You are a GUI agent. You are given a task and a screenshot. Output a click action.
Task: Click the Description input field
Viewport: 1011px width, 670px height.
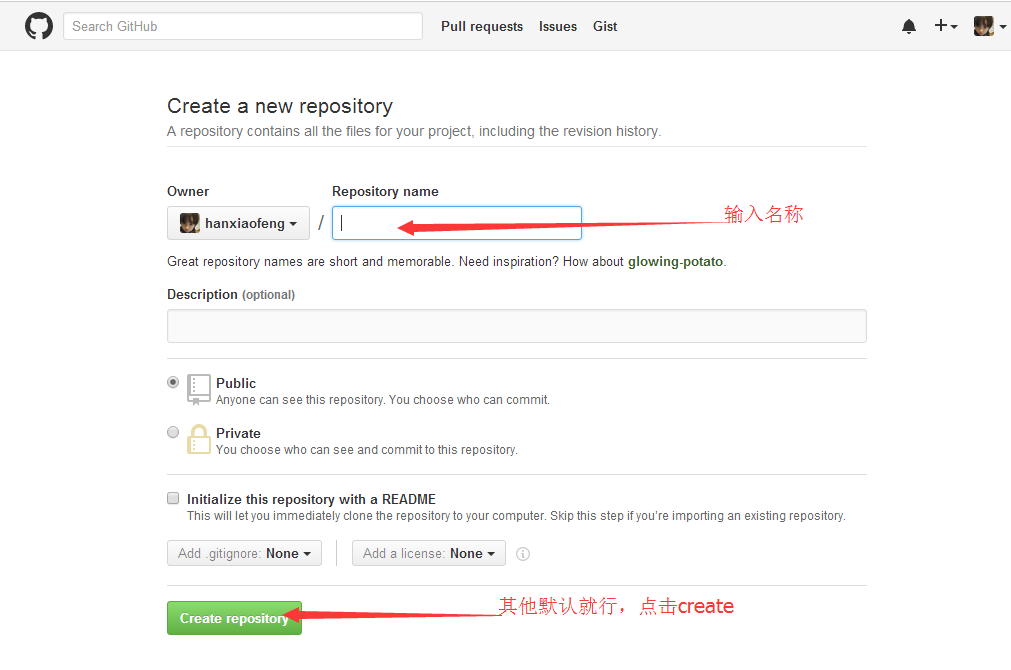516,326
